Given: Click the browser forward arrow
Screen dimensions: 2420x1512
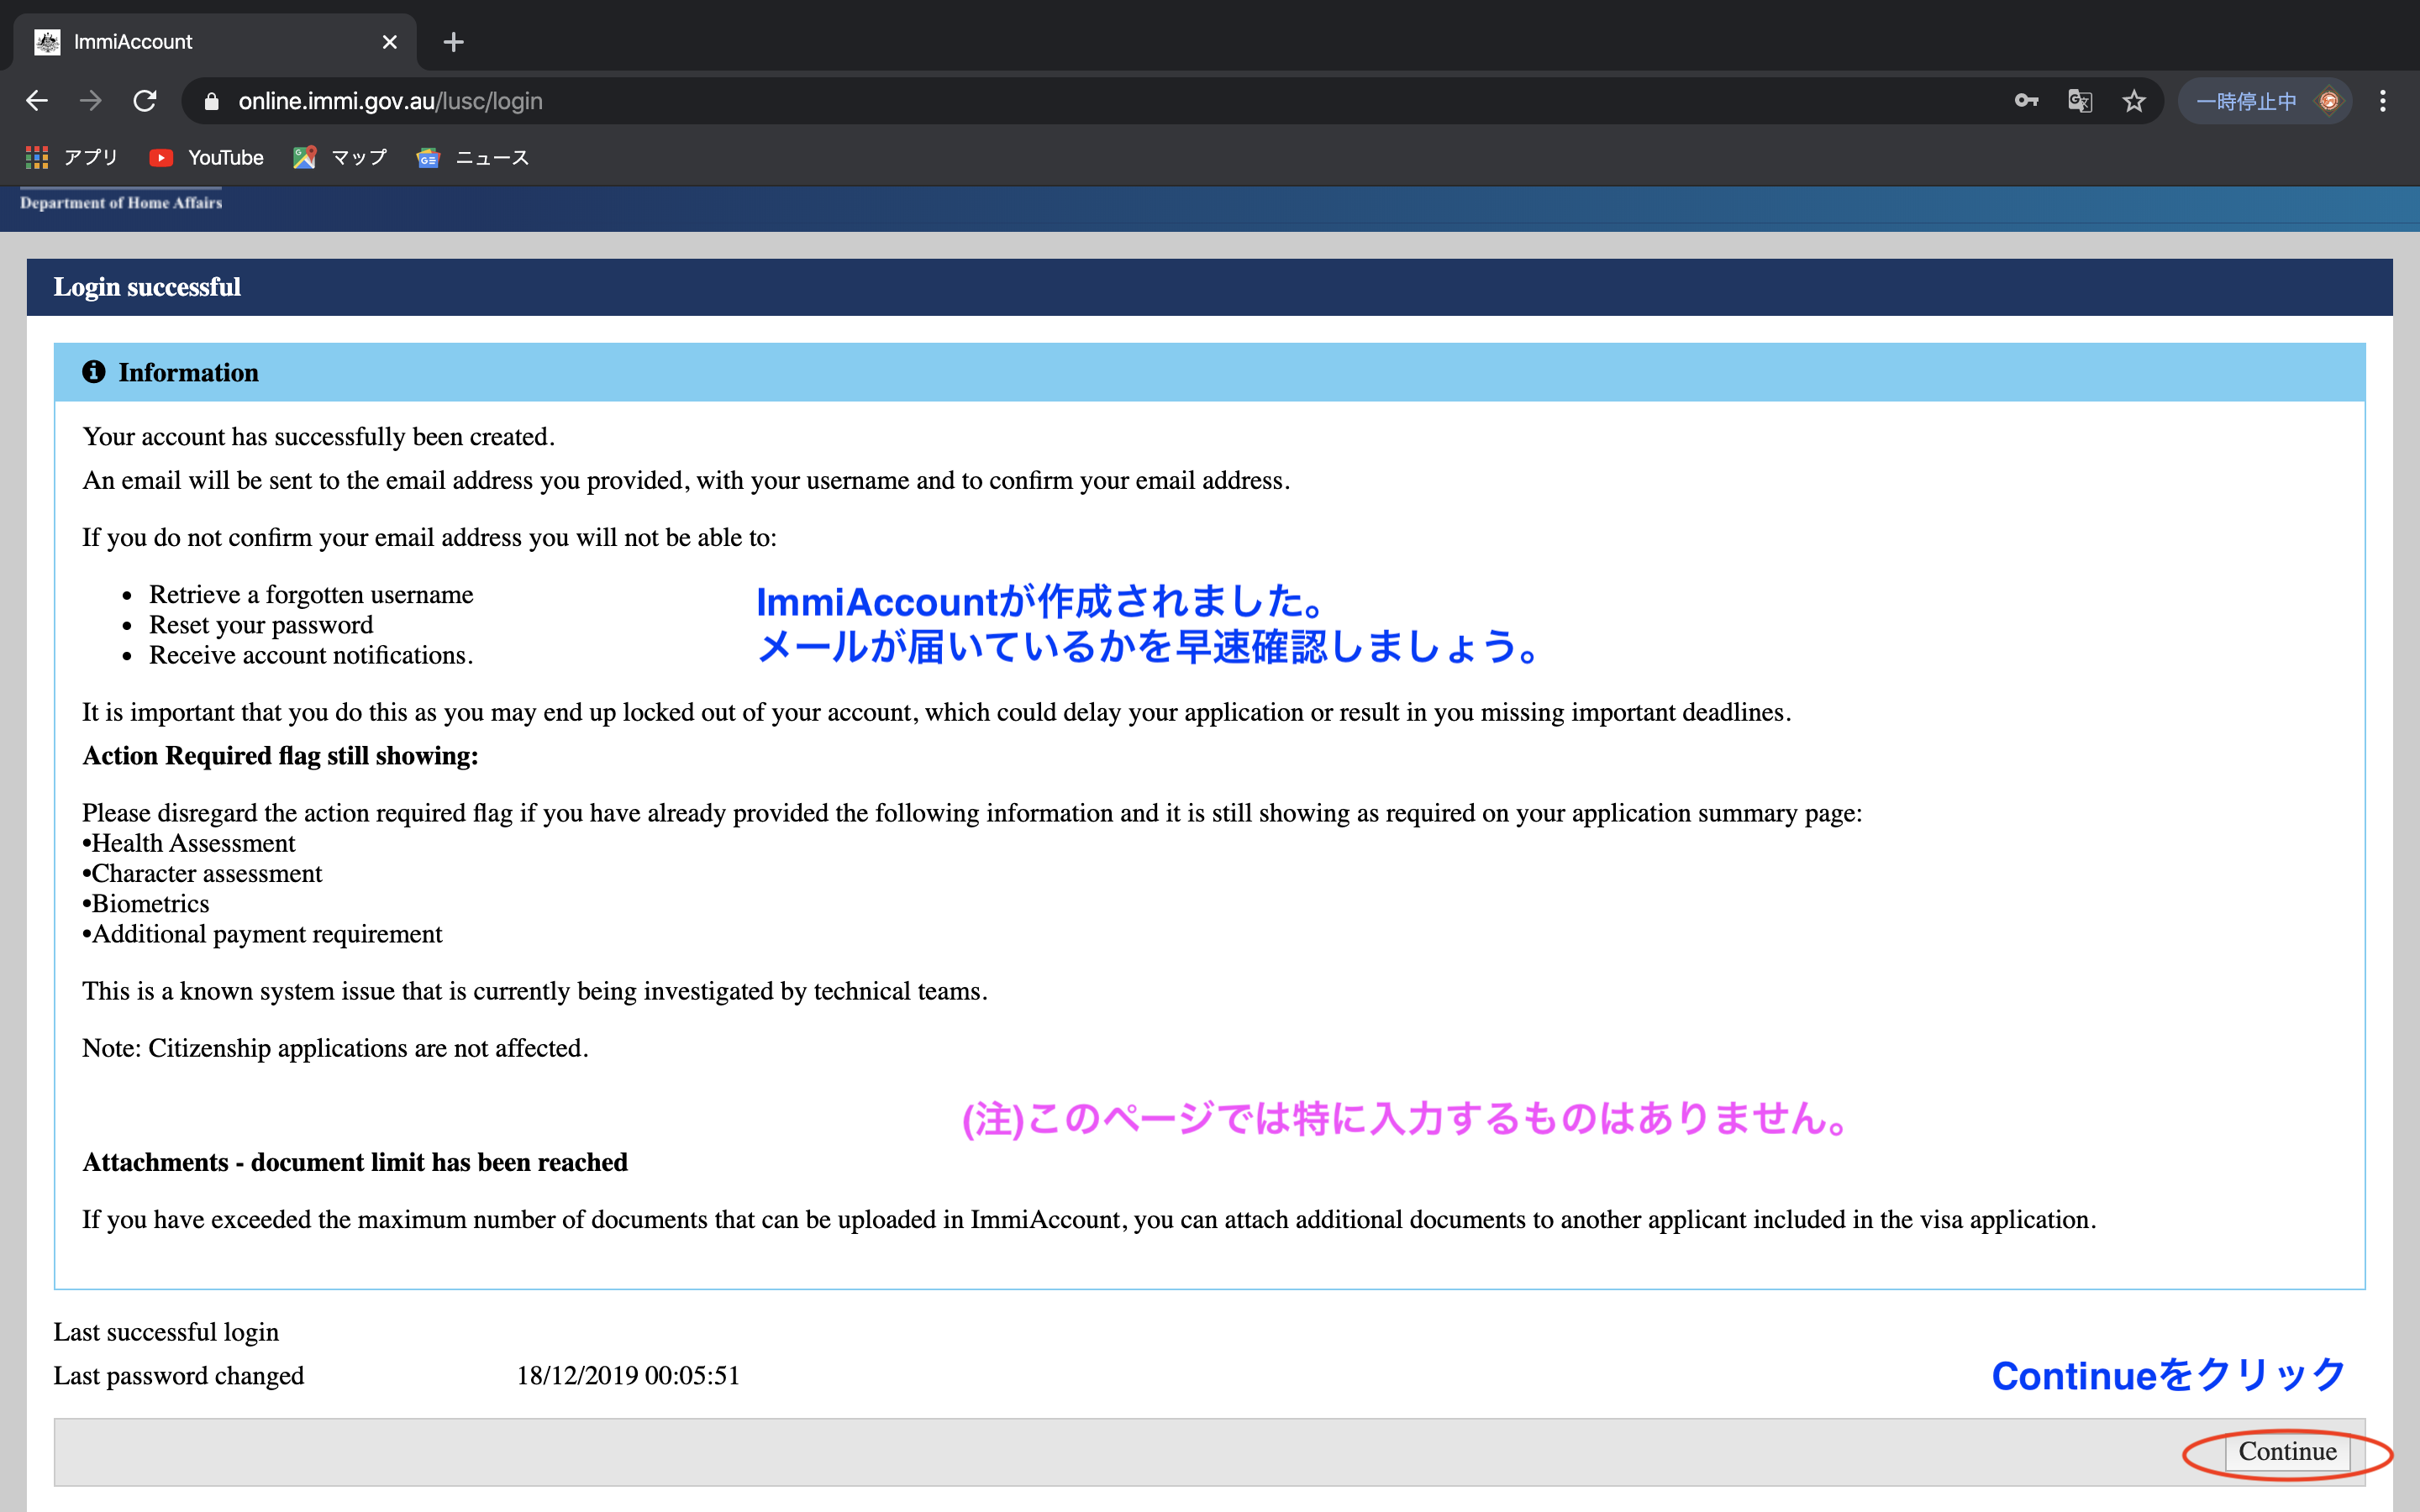Looking at the screenshot, I should [91, 101].
